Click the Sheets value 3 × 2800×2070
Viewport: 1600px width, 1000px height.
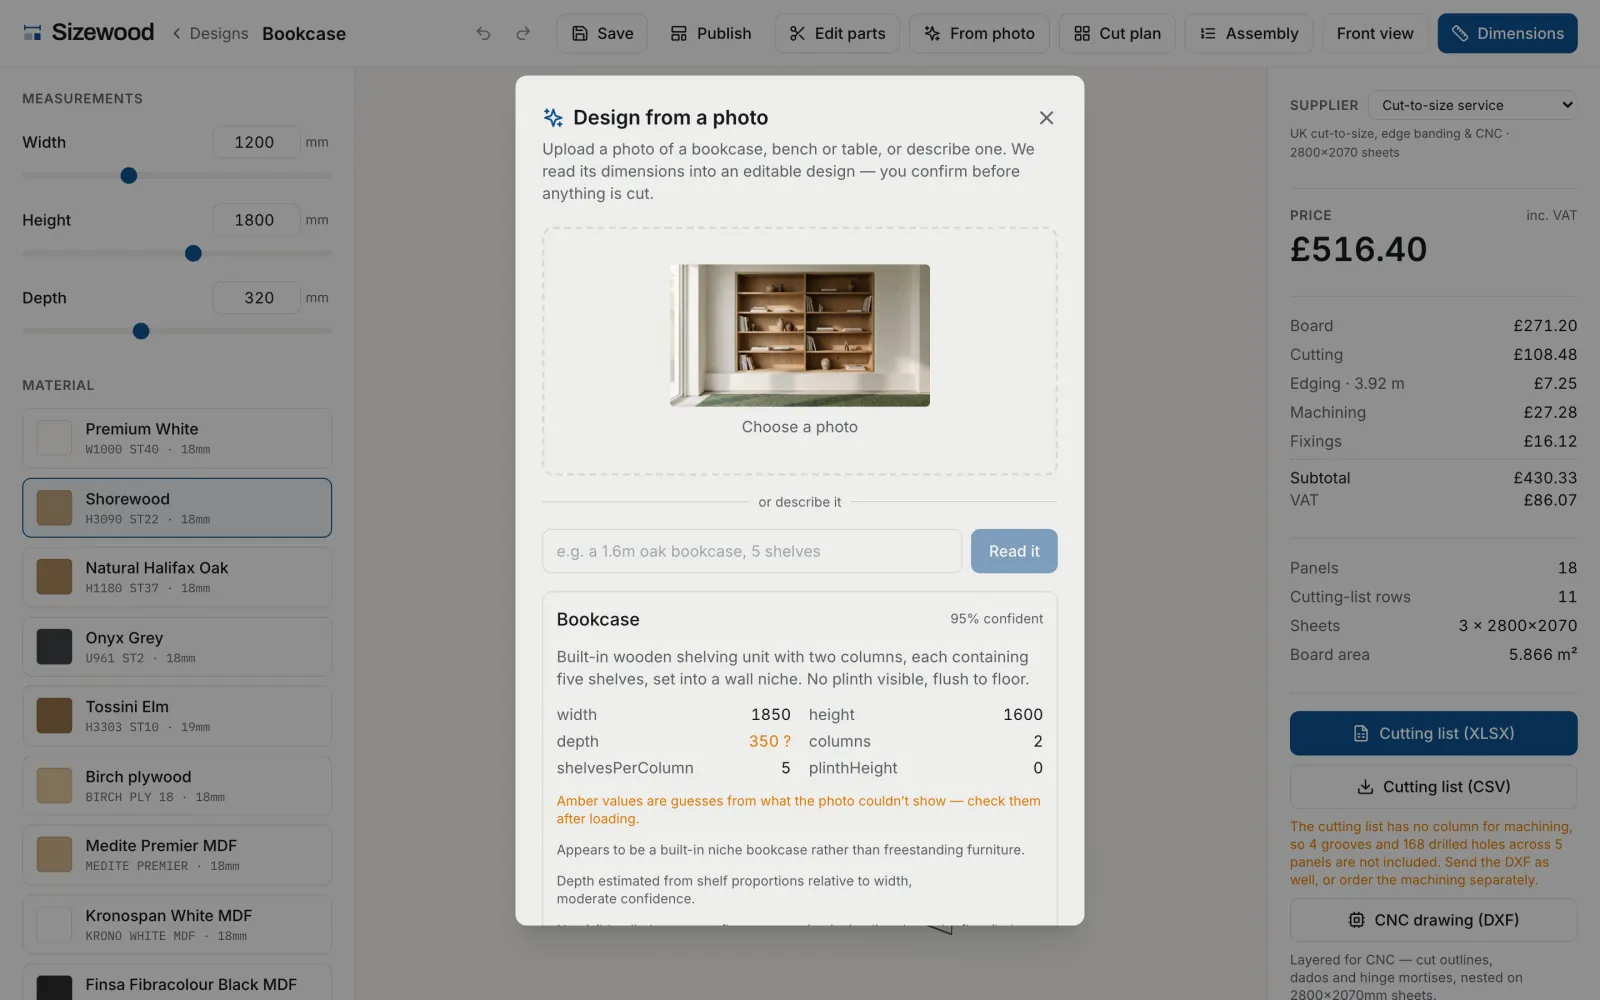(1517, 626)
